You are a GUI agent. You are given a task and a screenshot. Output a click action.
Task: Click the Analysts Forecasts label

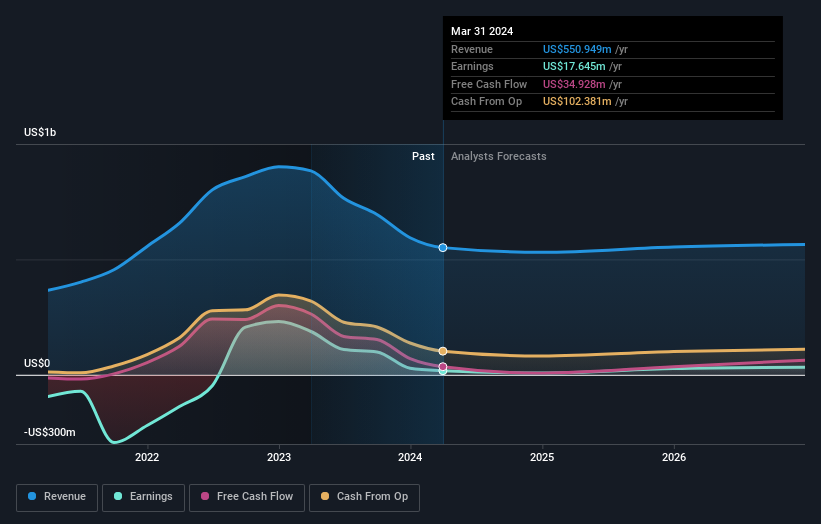pyautogui.click(x=498, y=157)
